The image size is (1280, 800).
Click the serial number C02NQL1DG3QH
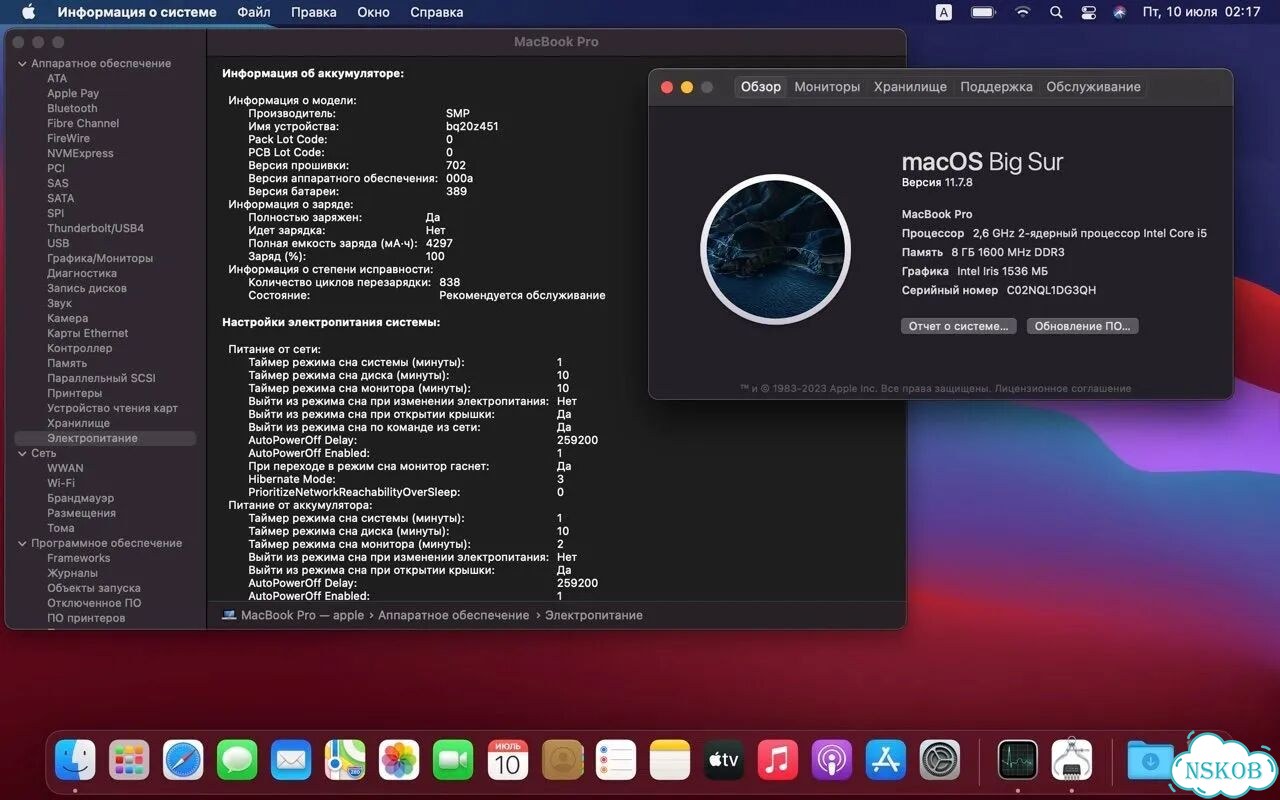[1050, 290]
